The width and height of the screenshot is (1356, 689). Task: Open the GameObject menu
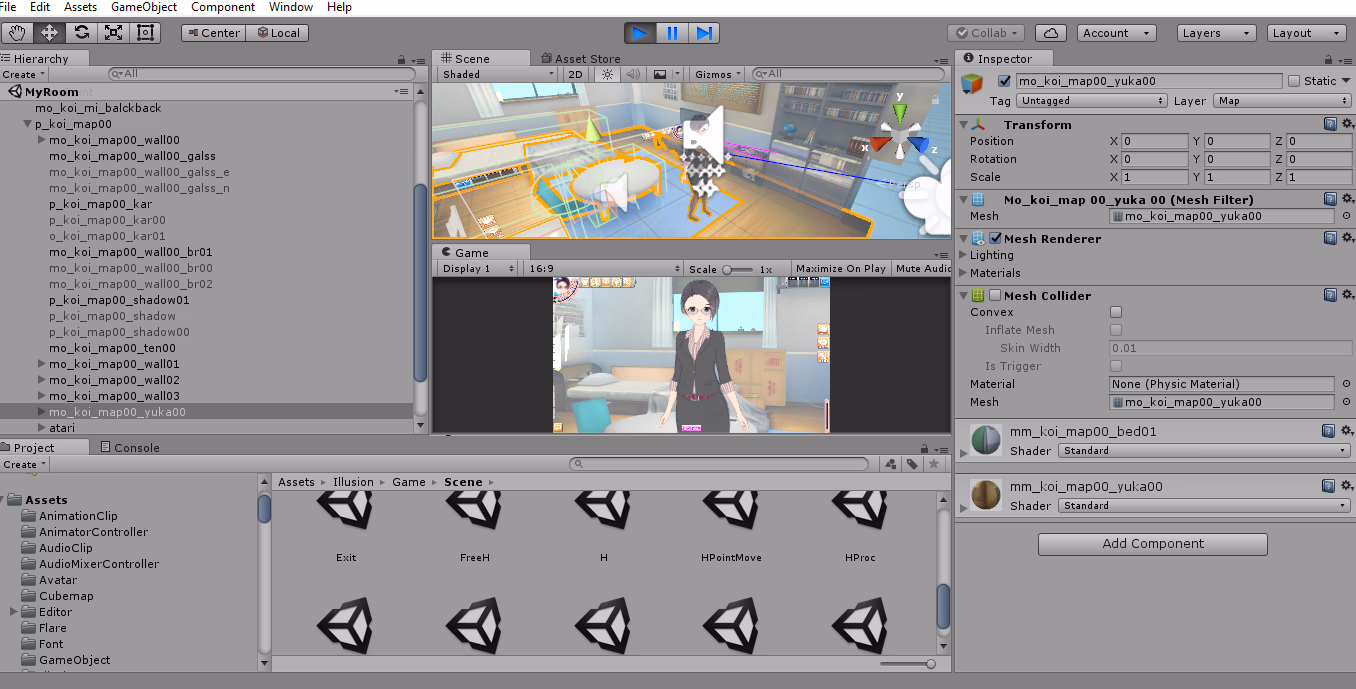[144, 7]
